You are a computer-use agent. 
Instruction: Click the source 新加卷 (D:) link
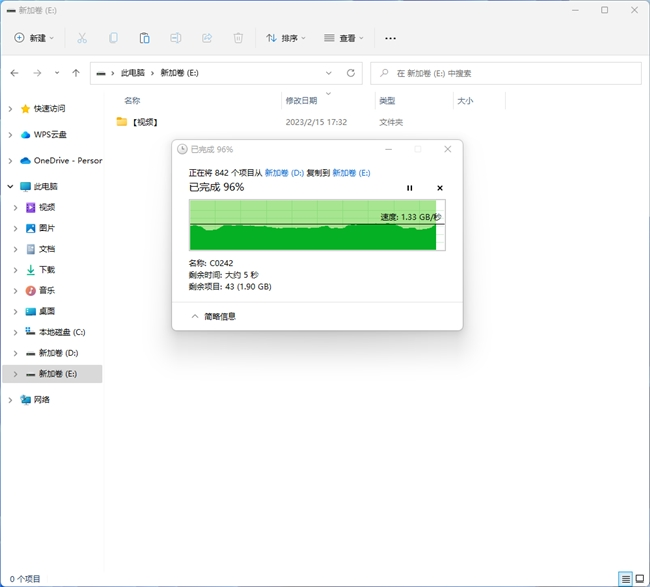point(283,173)
